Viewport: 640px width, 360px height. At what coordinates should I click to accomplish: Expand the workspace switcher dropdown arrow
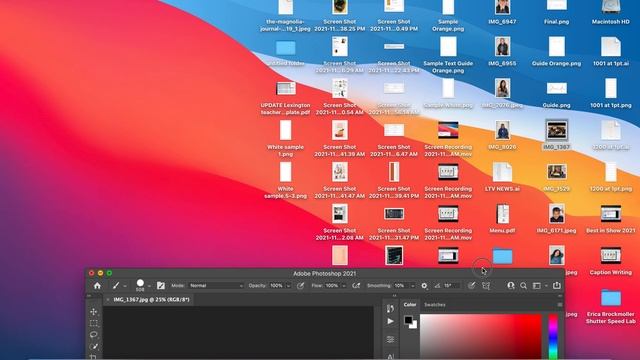click(546, 286)
